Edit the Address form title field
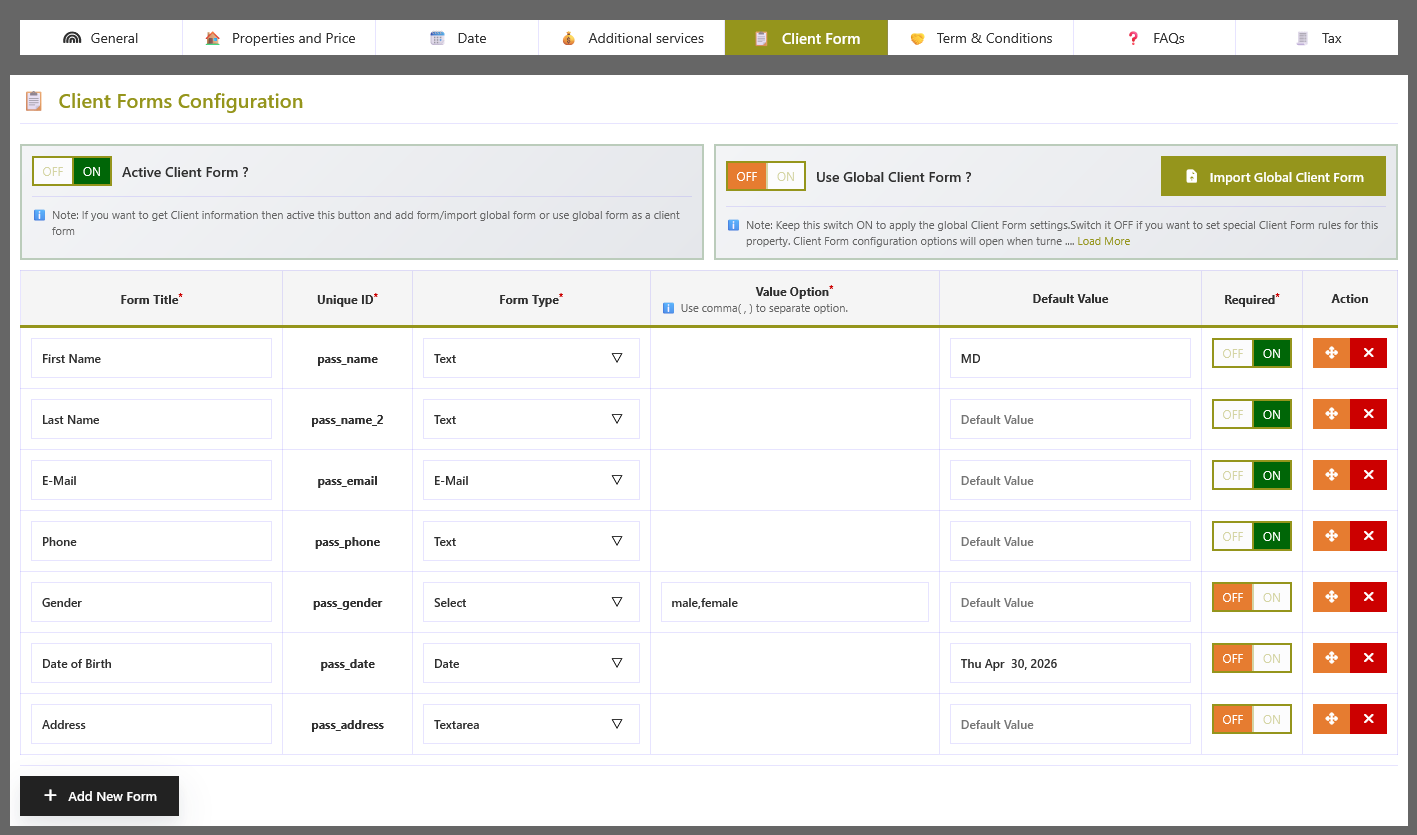Image resolution: width=1417 pixels, height=835 pixels. coord(151,724)
